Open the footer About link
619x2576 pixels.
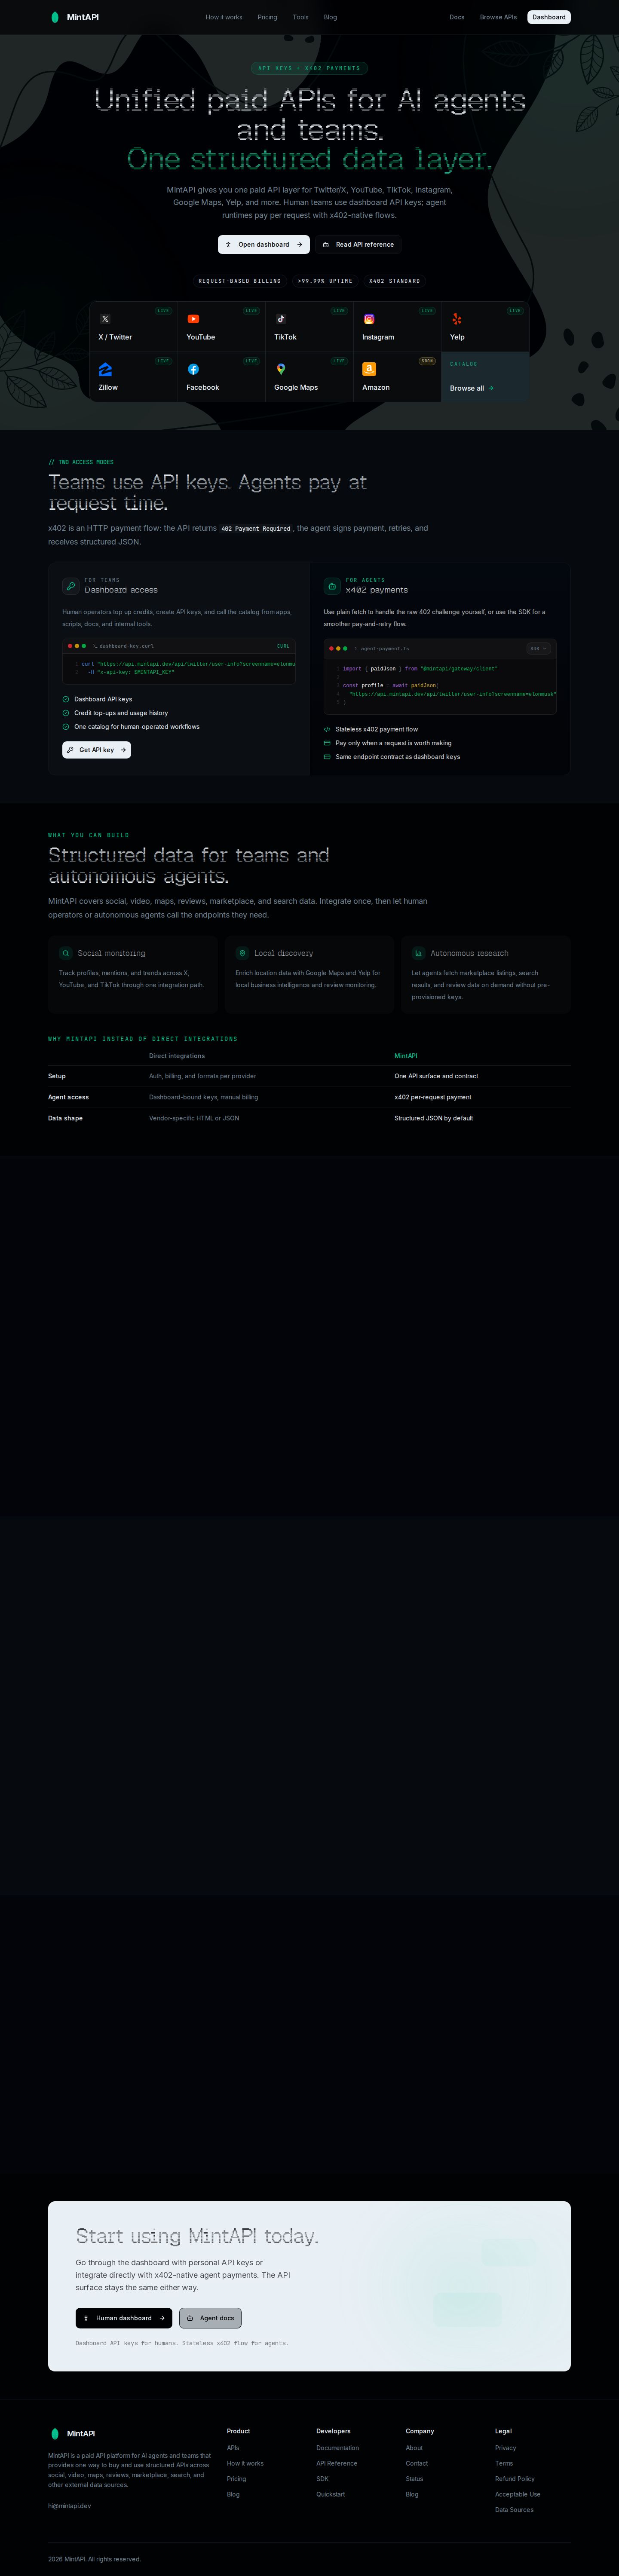point(414,2448)
